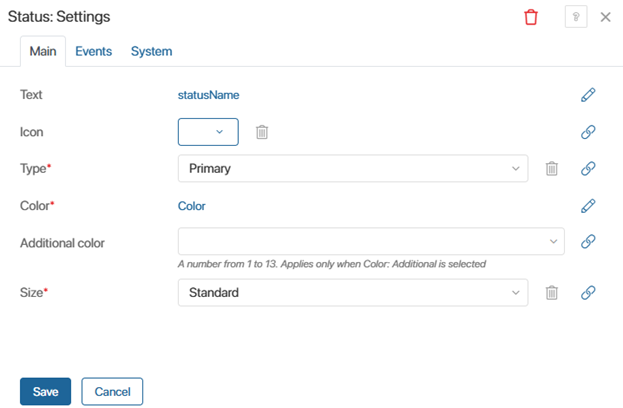Open the help question mark icon
Image resolution: width=623 pixels, height=408 pixels.
click(576, 17)
